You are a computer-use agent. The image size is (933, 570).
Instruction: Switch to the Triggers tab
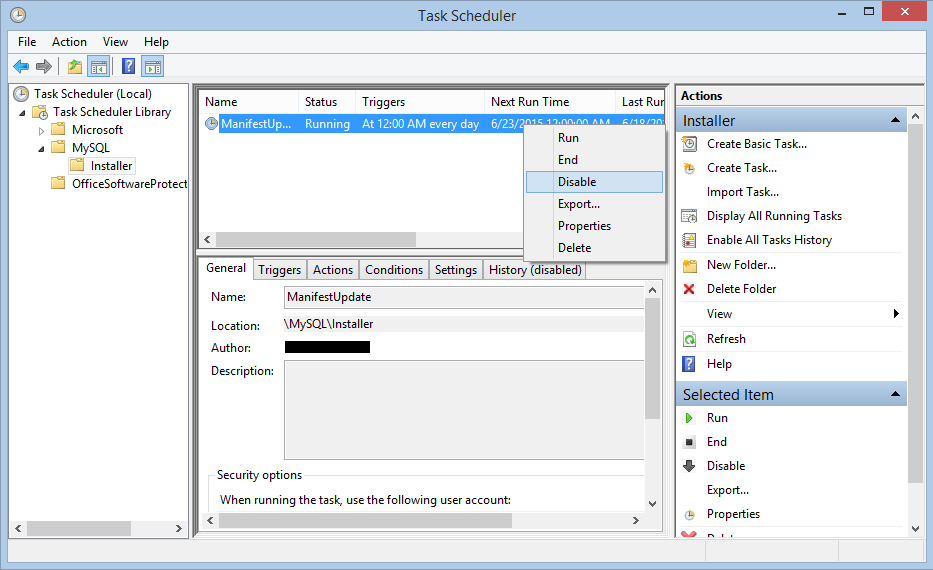pyautogui.click(x=280, y=270)
